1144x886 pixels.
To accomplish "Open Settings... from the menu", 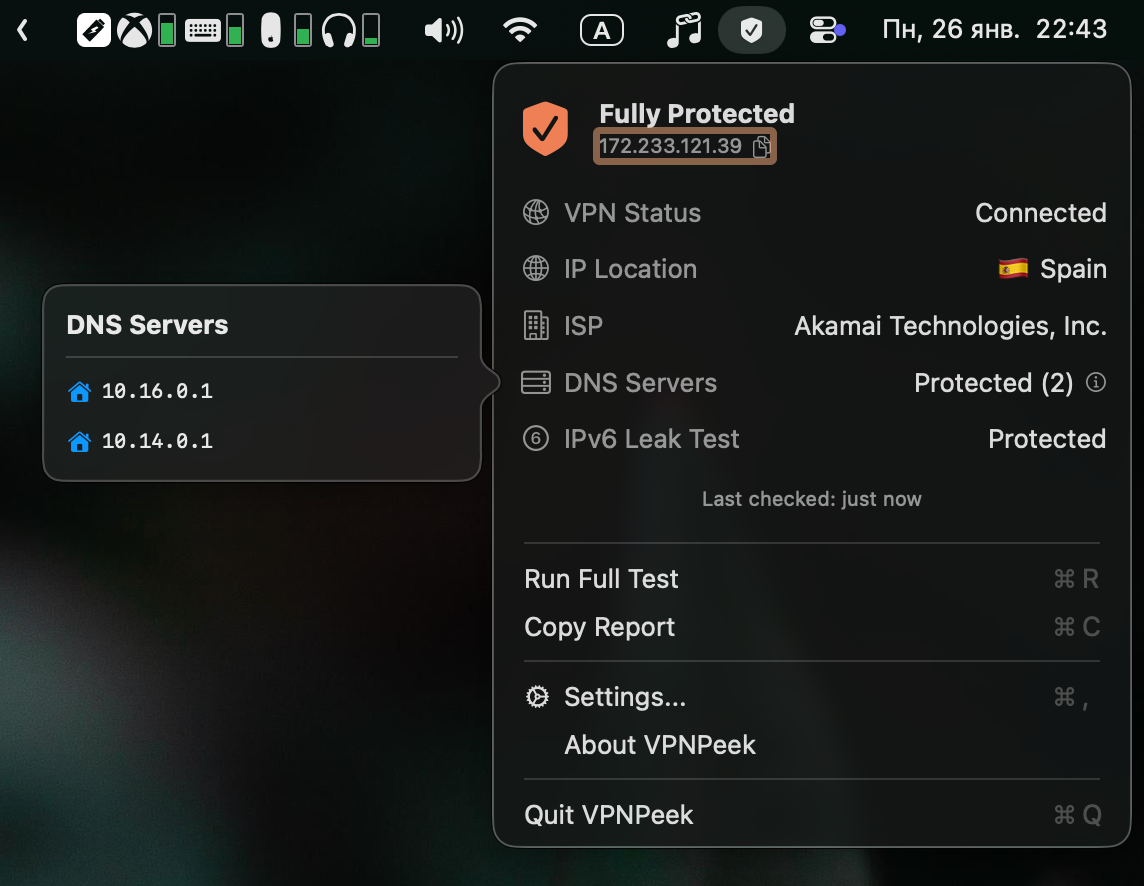I will click(625, 697).
